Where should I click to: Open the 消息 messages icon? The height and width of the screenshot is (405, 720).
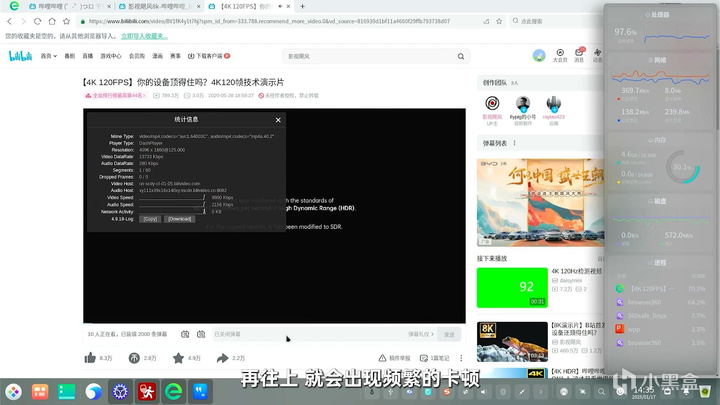pos(579,55)
